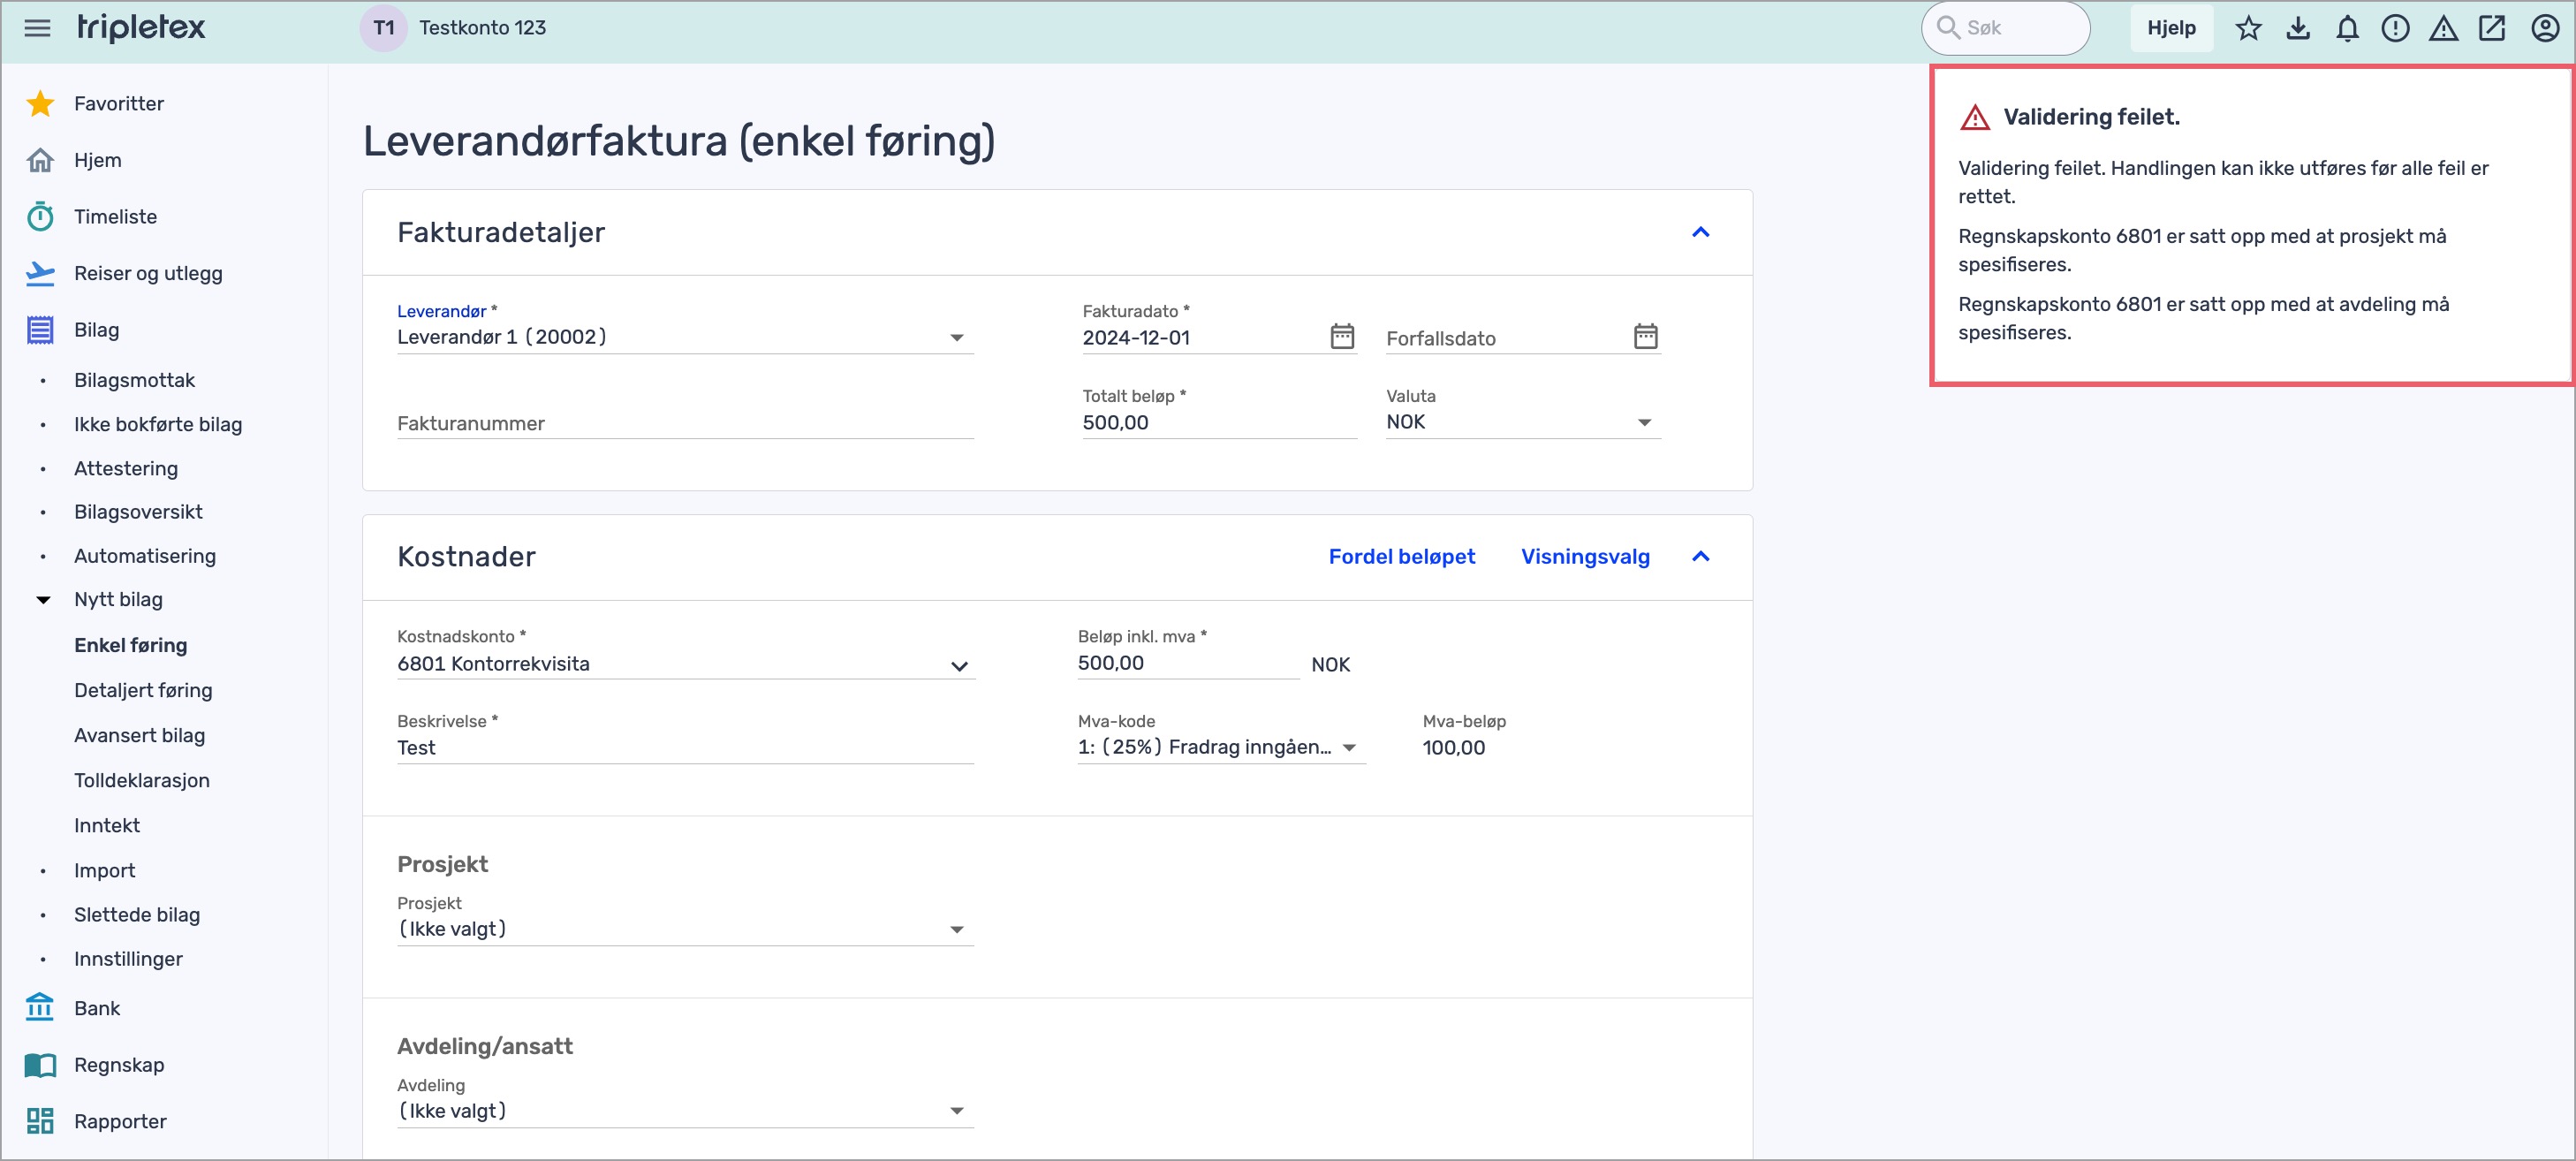Click the Hjelp button
2576x1161 pixels.
click(x=2171, y=28)
